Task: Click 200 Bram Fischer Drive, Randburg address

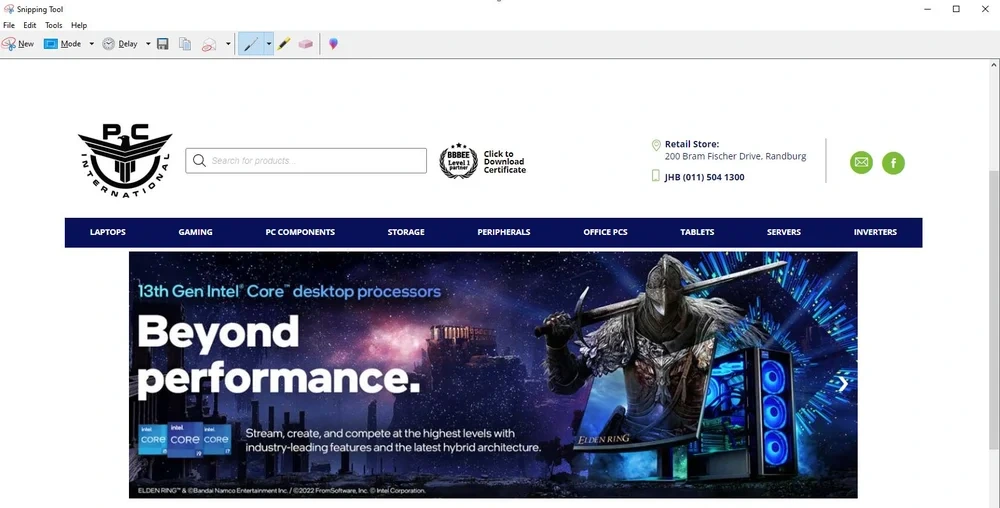Action: pos(735,156)
